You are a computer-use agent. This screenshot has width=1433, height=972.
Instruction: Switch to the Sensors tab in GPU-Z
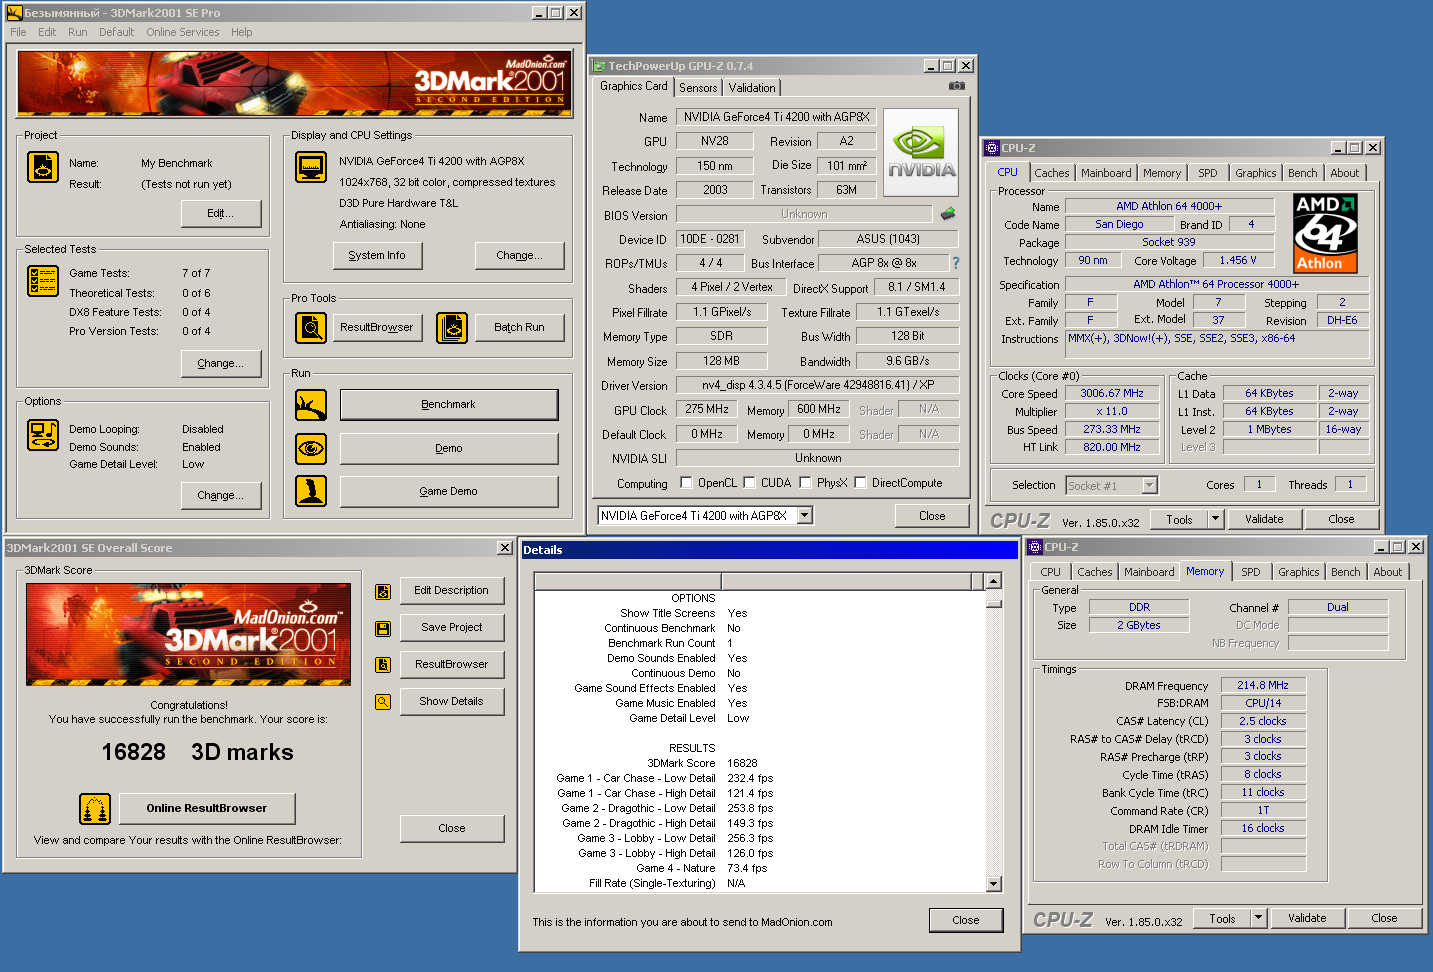point(698,88)
